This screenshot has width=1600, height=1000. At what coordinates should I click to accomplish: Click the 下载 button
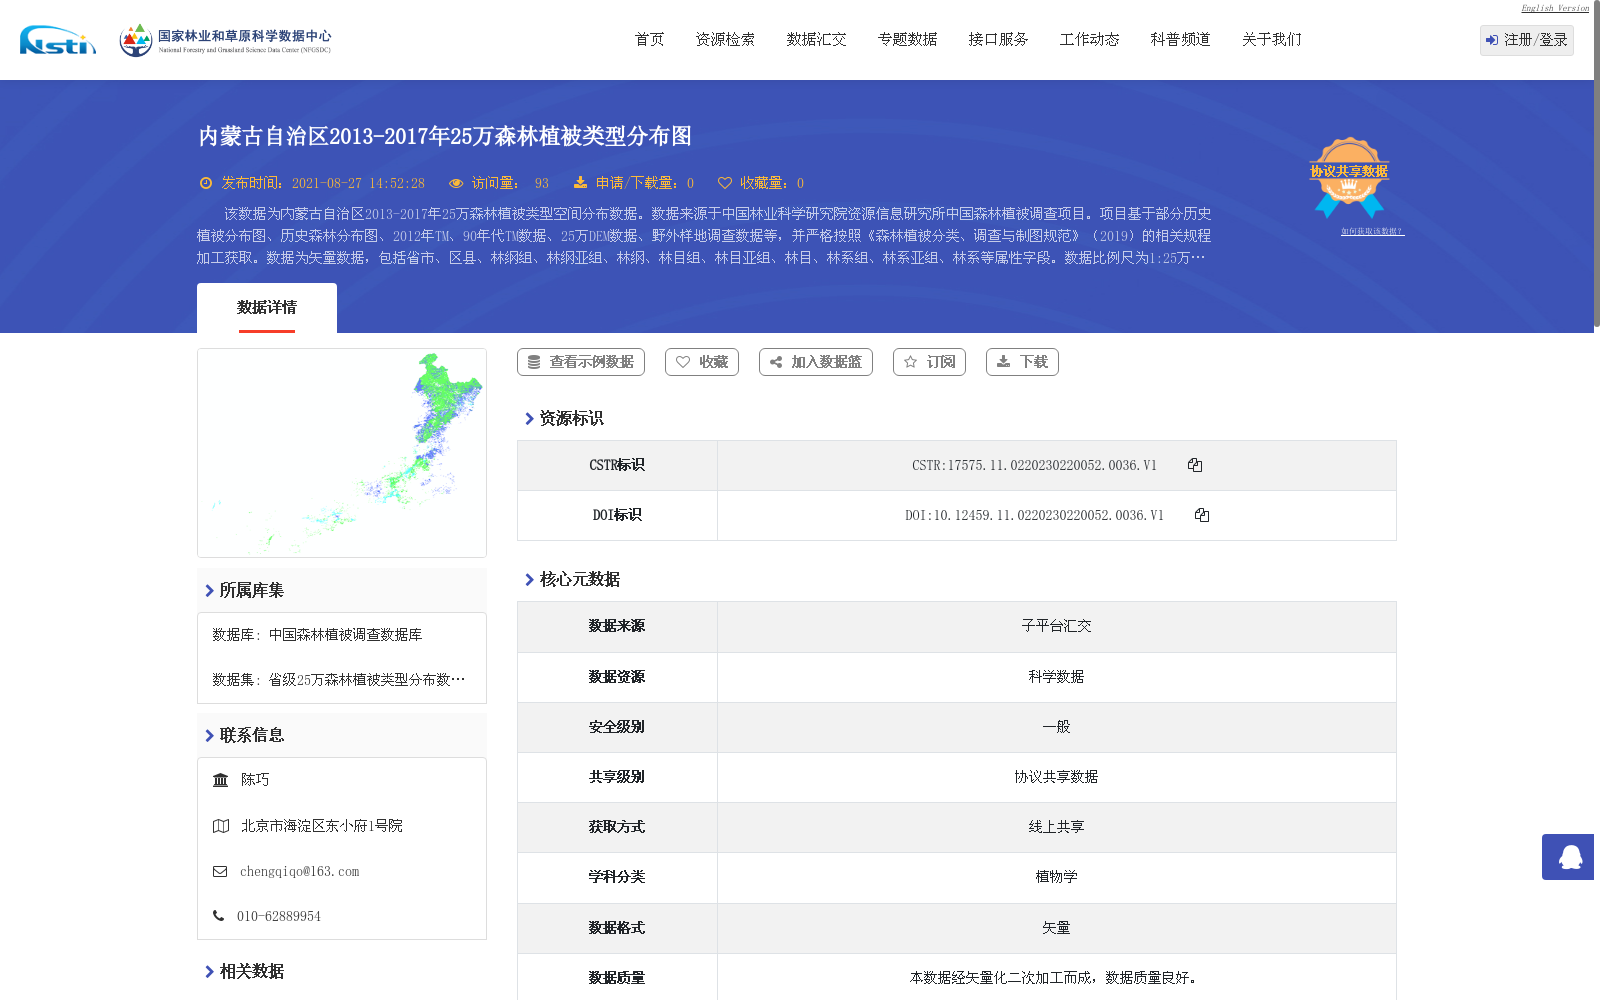click(x=1022, y=362)
